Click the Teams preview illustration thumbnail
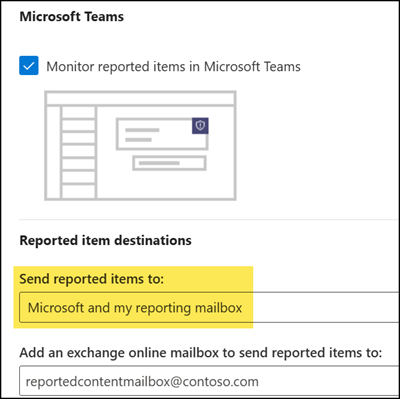Image resolution: width=400 pixels, height=399 pixels. [140, 146]
